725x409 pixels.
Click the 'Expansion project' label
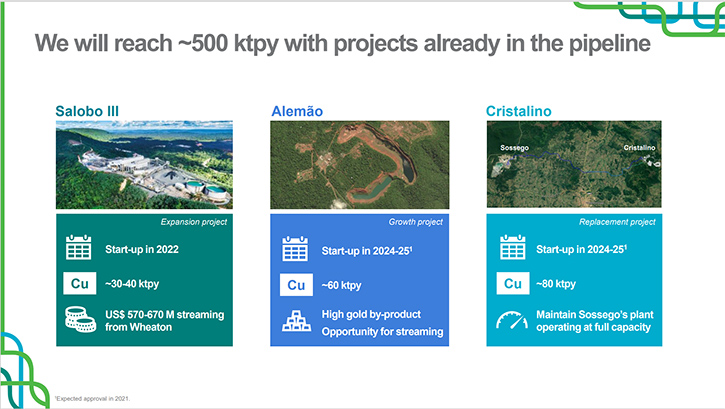click(194, 222)
